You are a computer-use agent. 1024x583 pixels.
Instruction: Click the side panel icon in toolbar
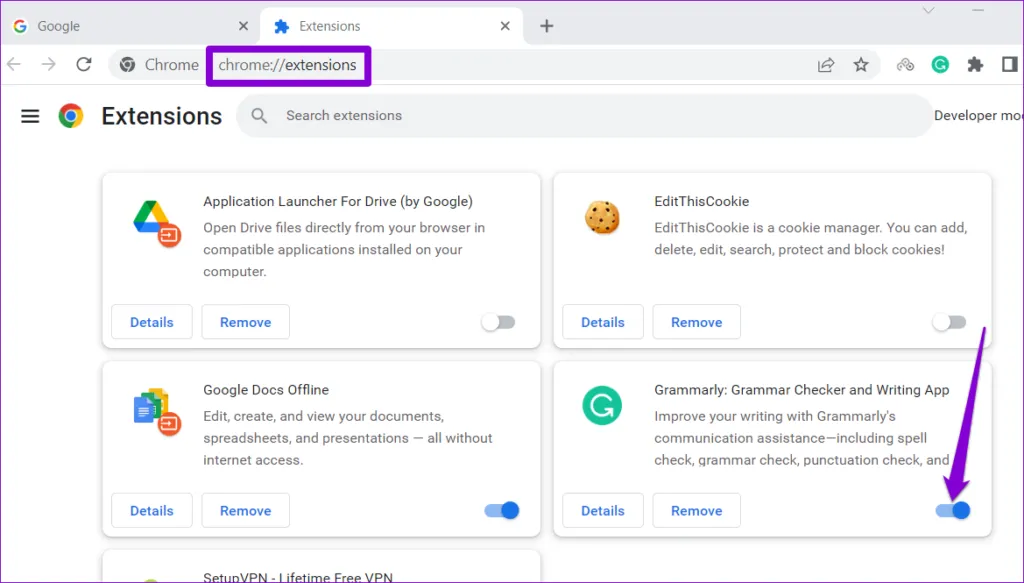(1009, 65)
